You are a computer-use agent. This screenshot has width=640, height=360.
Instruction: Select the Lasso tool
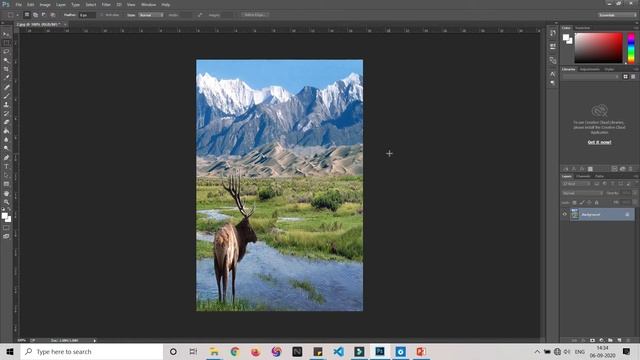click(6, 51)
